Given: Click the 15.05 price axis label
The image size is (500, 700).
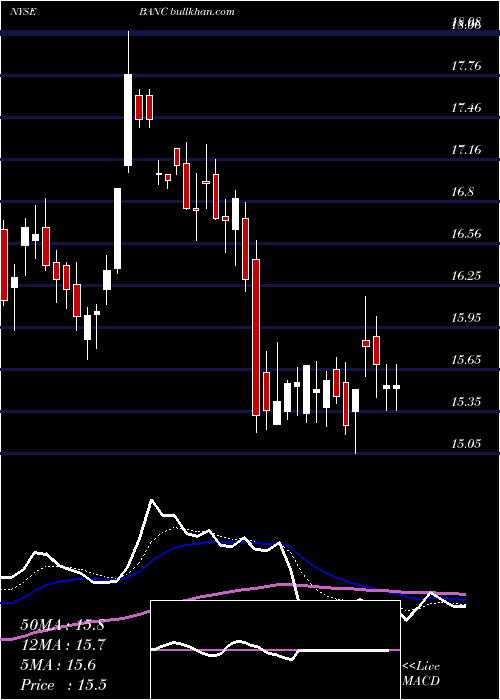Looking at the screenshot, I should click(x=466, y=443).
